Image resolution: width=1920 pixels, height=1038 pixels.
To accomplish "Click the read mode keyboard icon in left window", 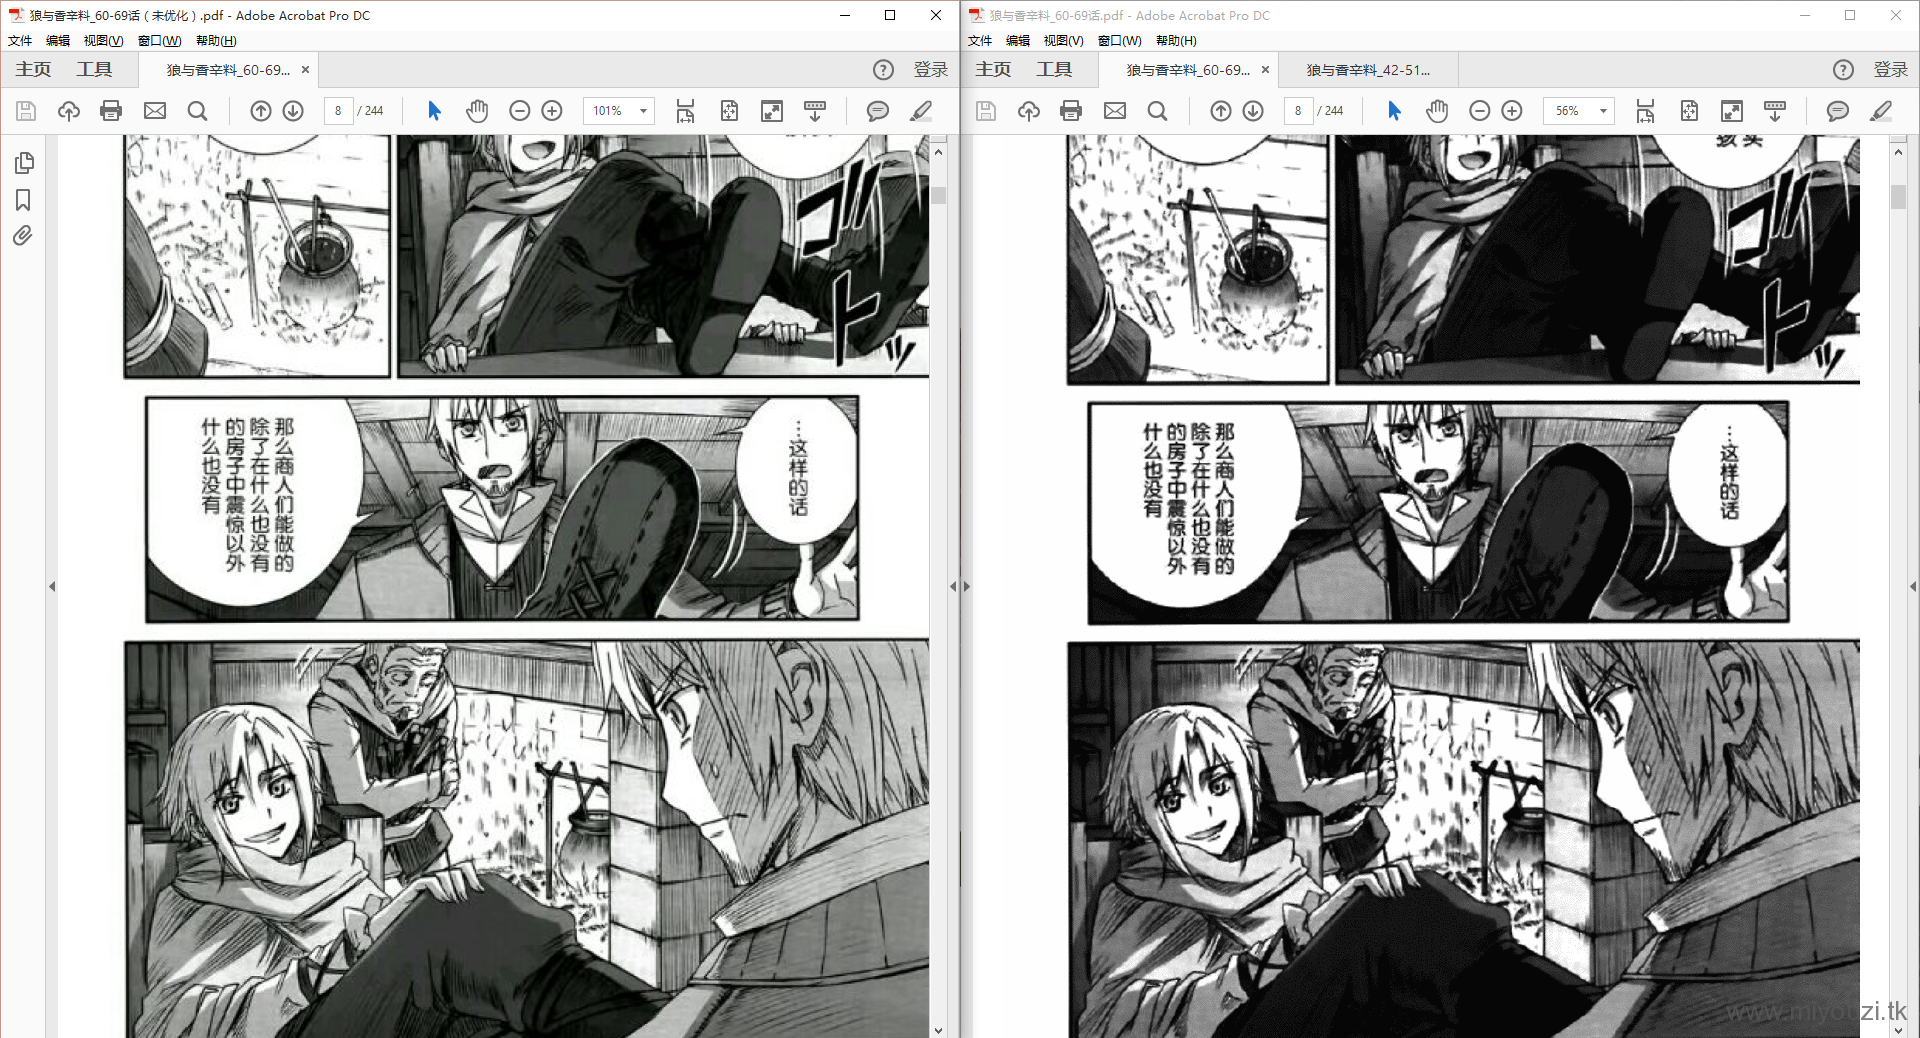I will 815,111.
